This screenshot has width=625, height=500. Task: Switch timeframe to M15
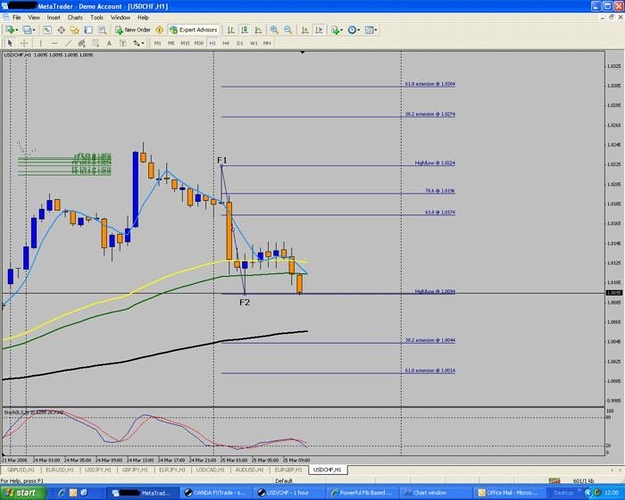click(x=185, y=43)
